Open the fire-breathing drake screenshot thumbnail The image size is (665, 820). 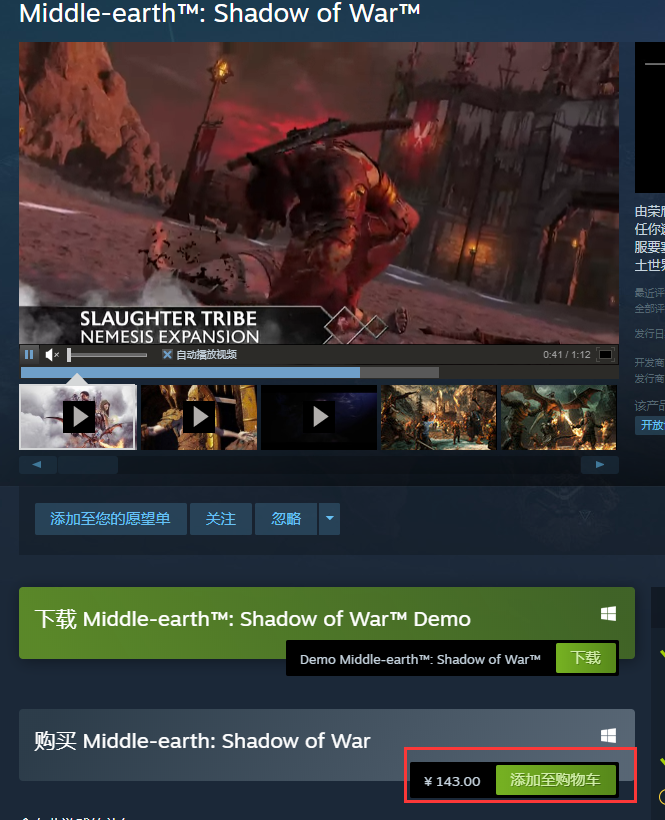[x=558, y=417]
